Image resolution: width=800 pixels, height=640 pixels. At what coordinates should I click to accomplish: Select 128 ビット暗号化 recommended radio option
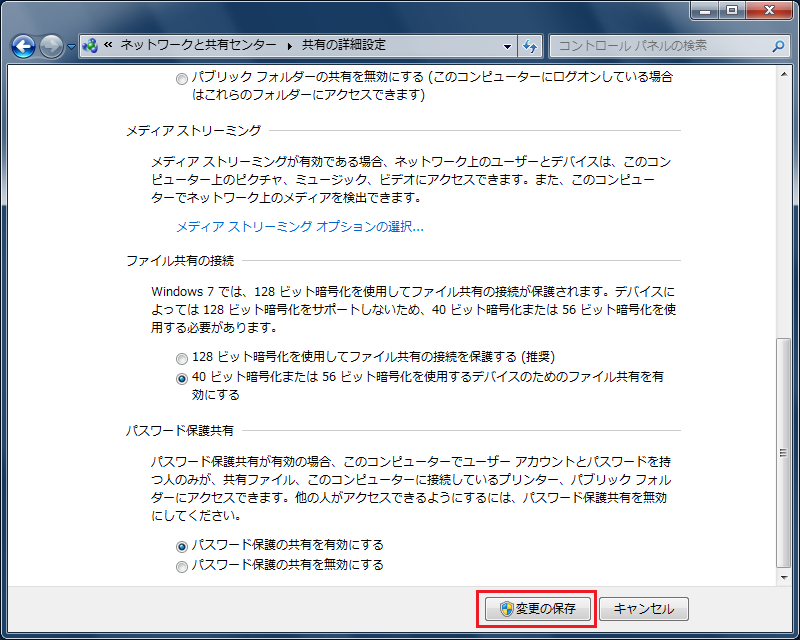click(x=181, y=358)
